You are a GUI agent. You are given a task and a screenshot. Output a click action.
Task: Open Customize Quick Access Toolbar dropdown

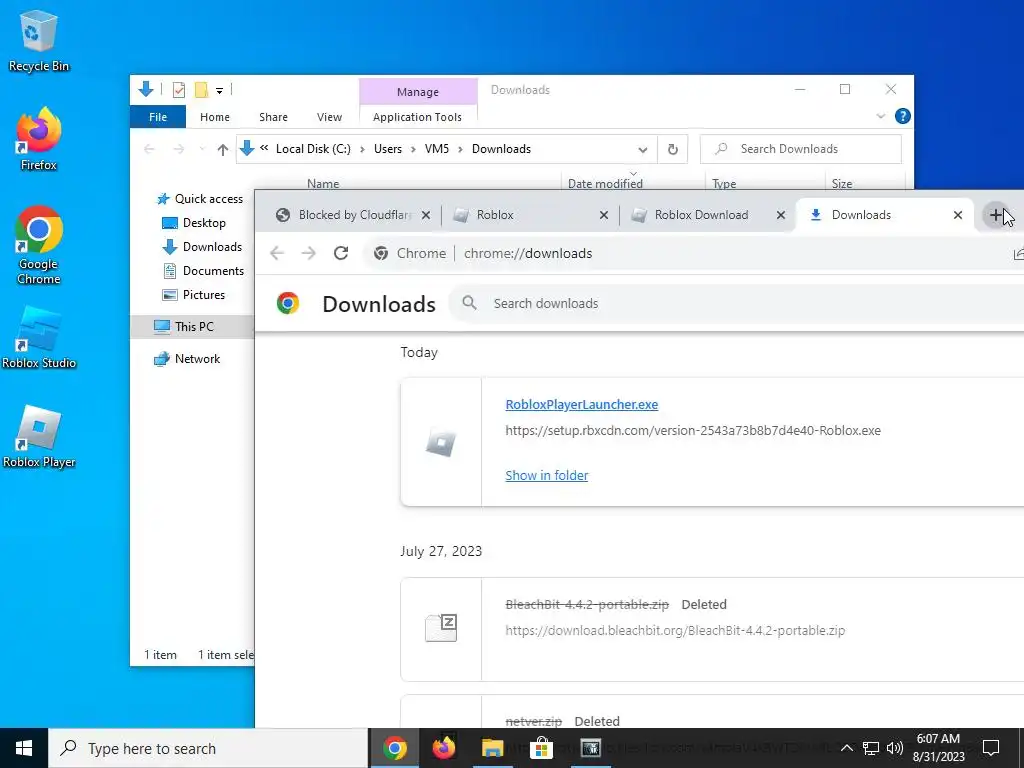(219, 90)
